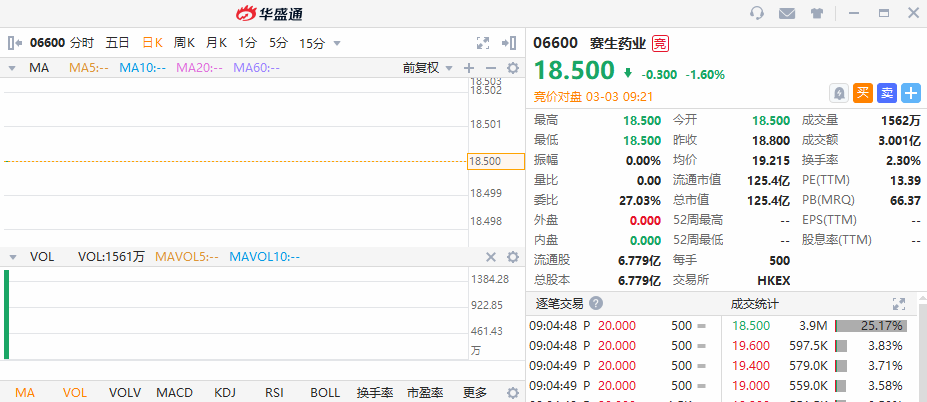Screen dimensions: 927x402
Task: Switch to 五日 chart tab
Action: 117,43
